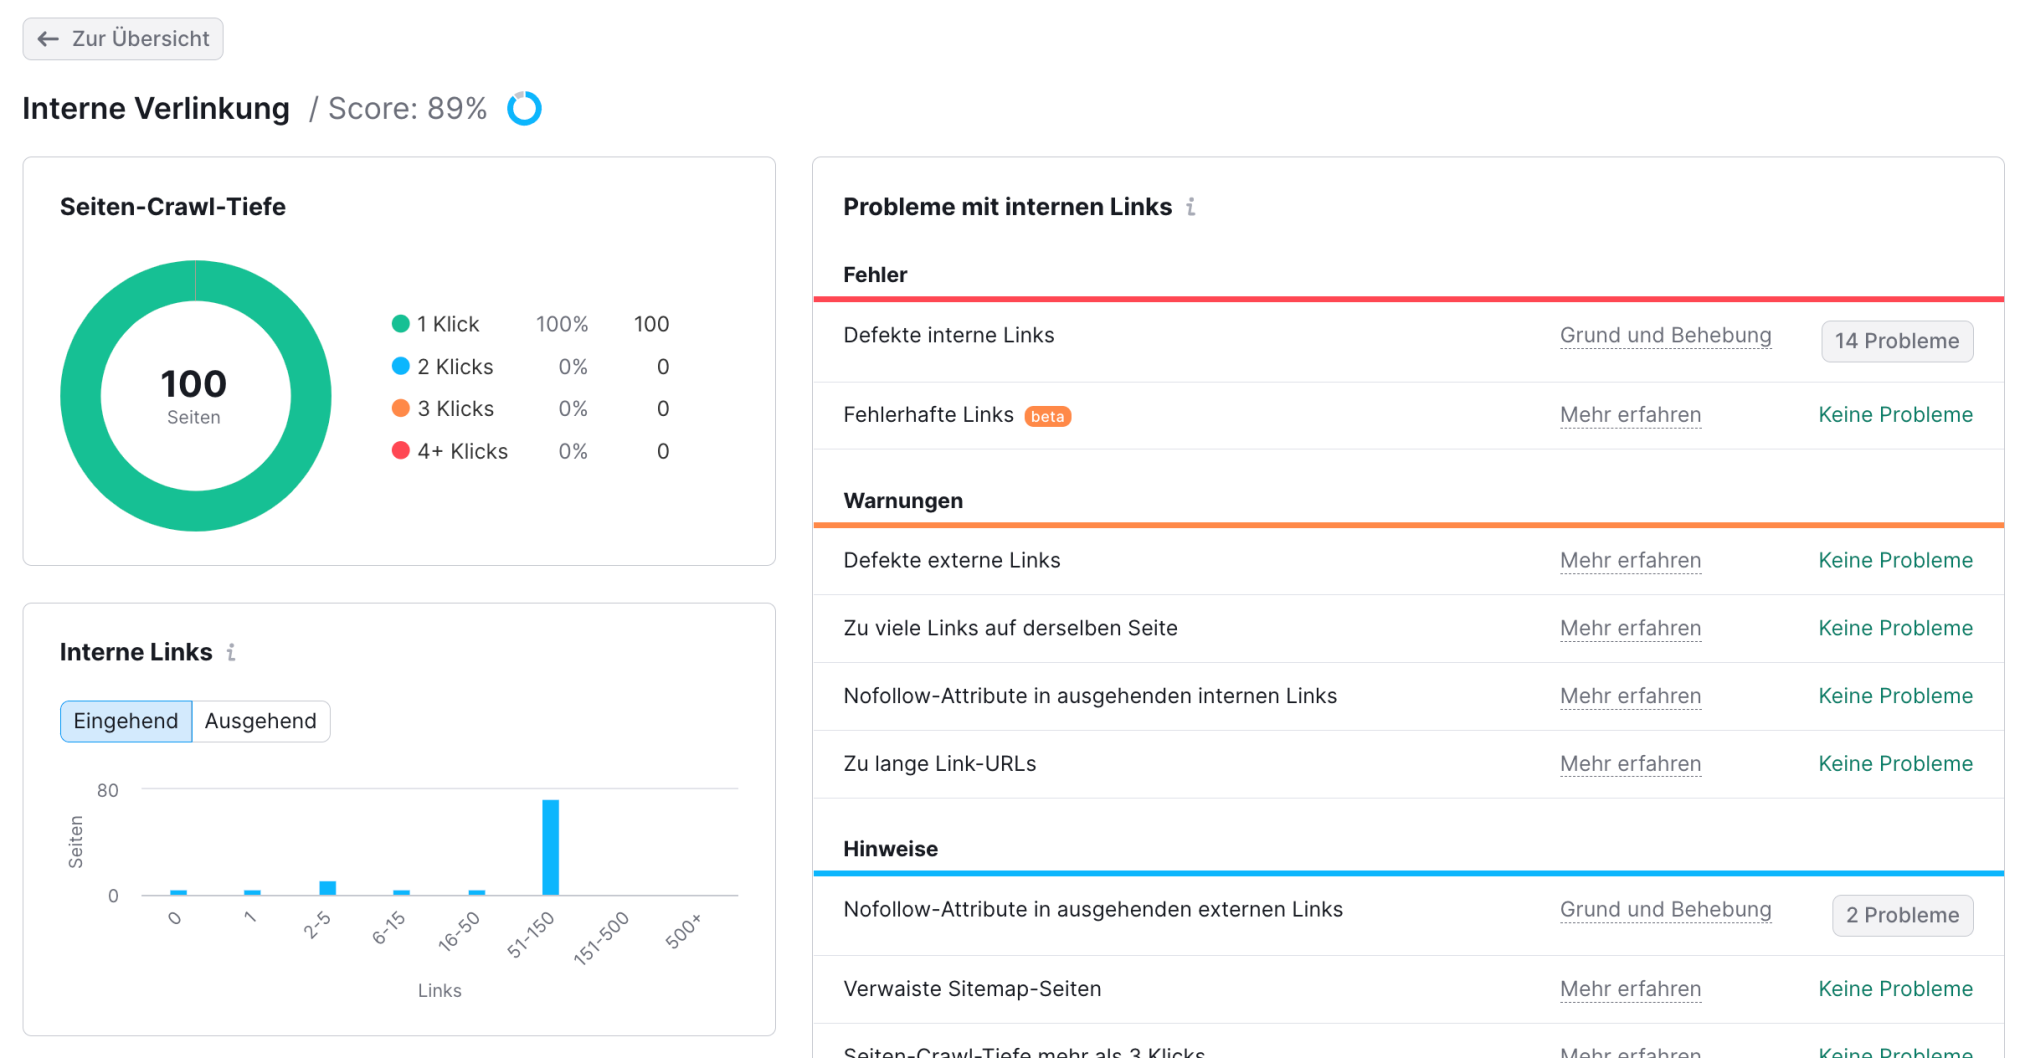Click Keine Probleme for Verwaiste Sitemap-Seiten
This screenshot has width=2020, height=1058.
tap(1895, 988)
